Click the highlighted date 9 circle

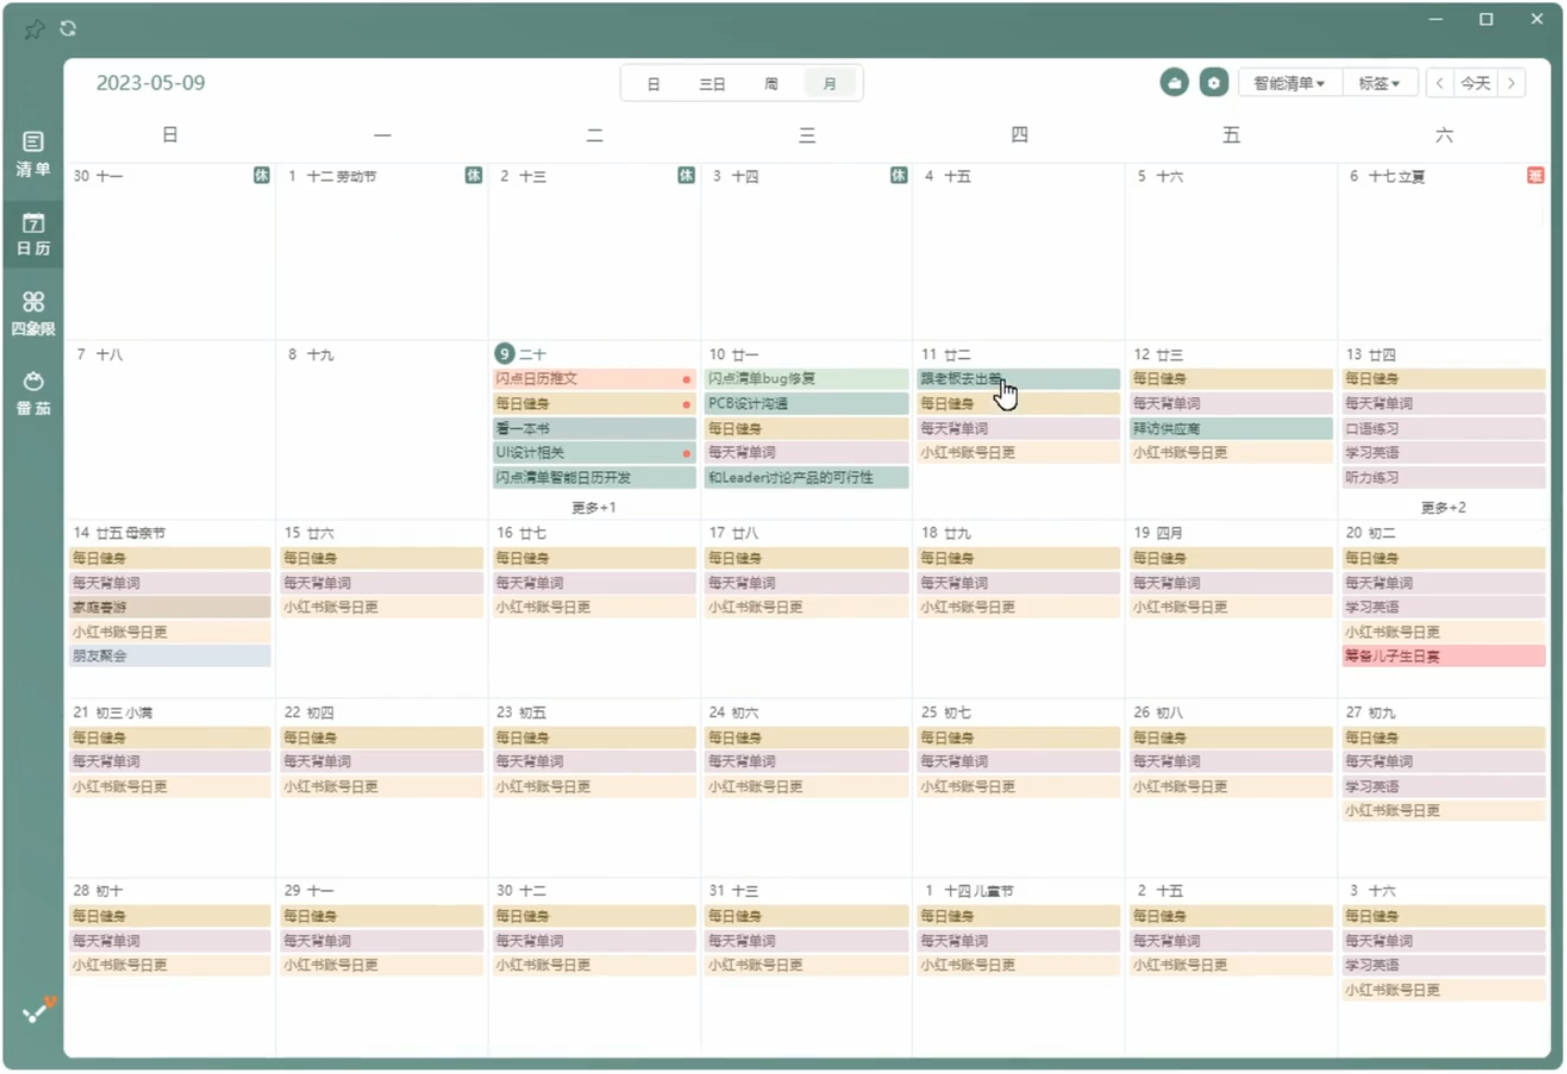click(504, 354)
